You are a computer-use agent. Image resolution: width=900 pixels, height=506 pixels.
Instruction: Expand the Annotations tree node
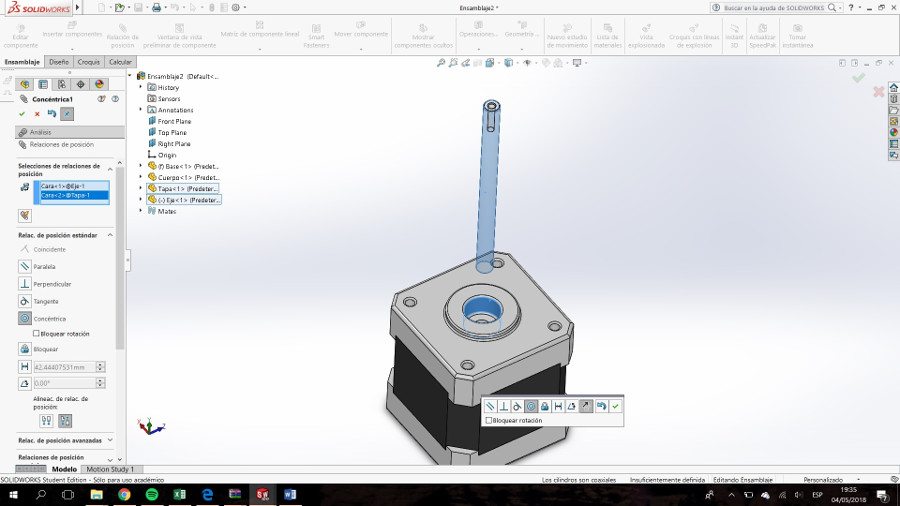[x=141, y=110]
